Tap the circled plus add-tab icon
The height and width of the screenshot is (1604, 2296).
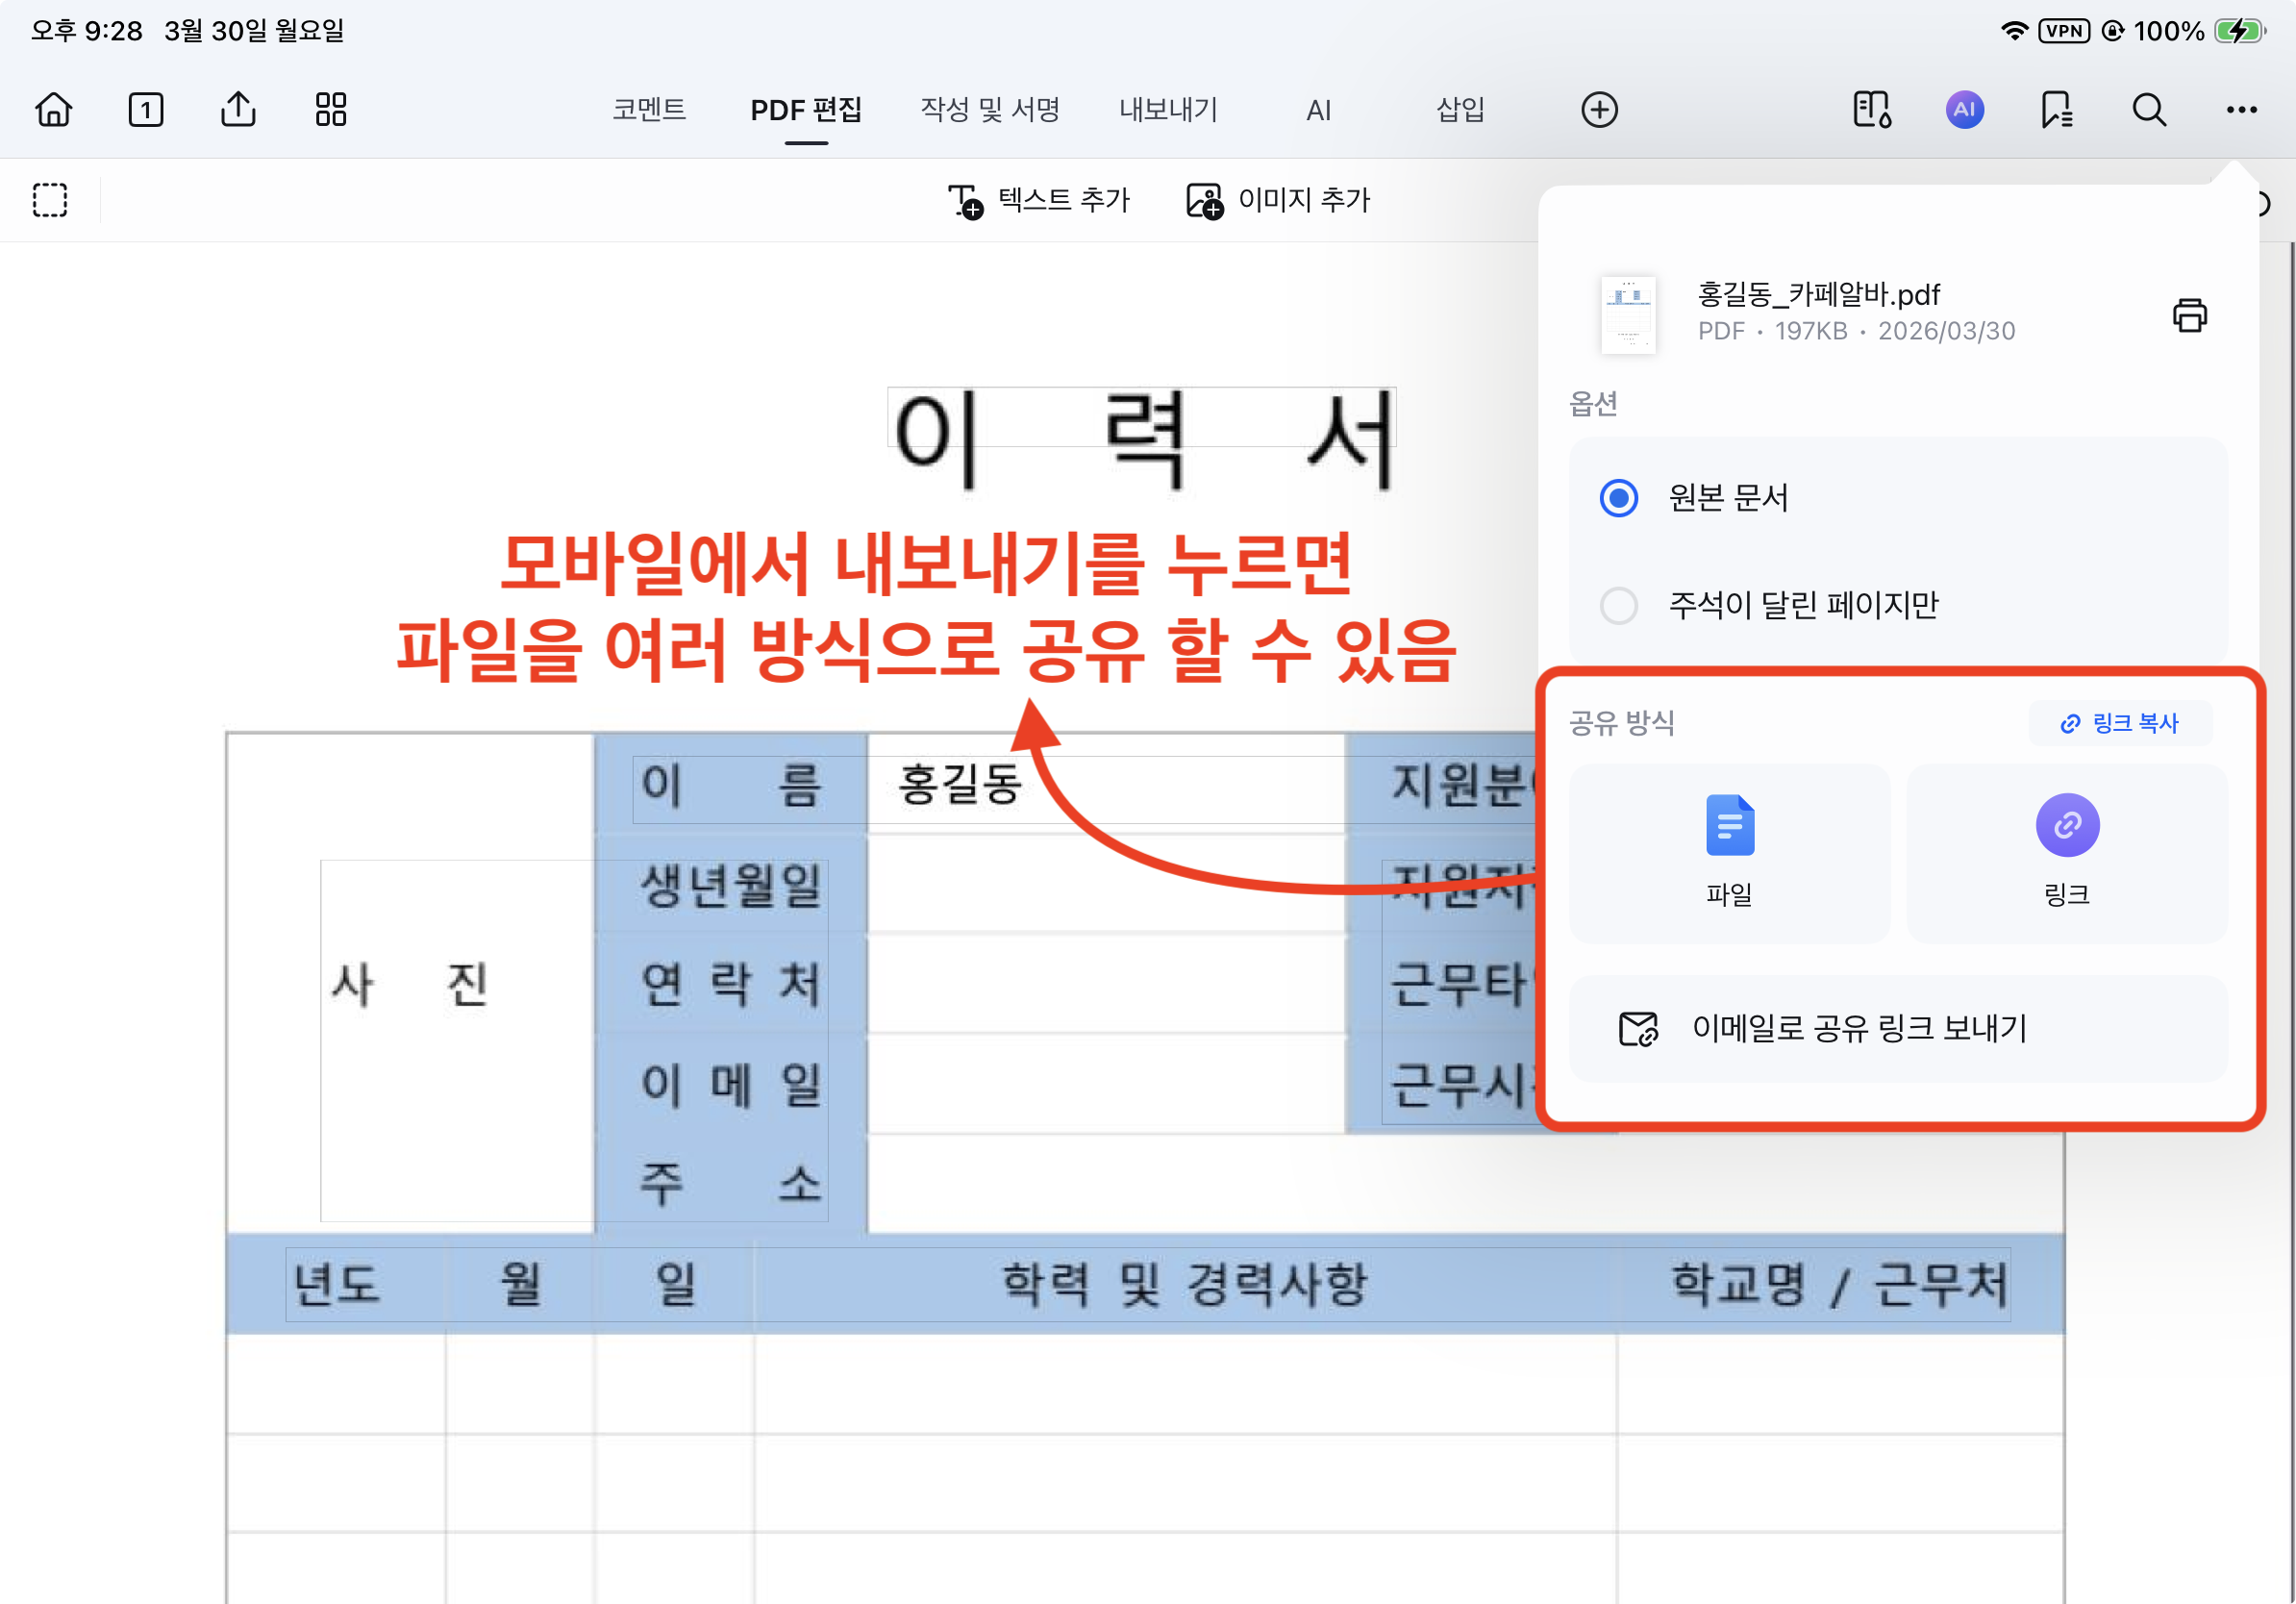[x=1599, y=109]
